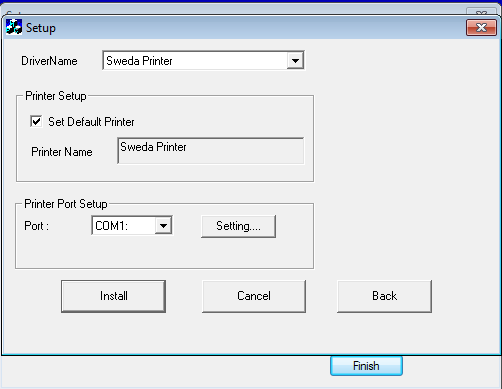Close the Setup dialog window

481,27
